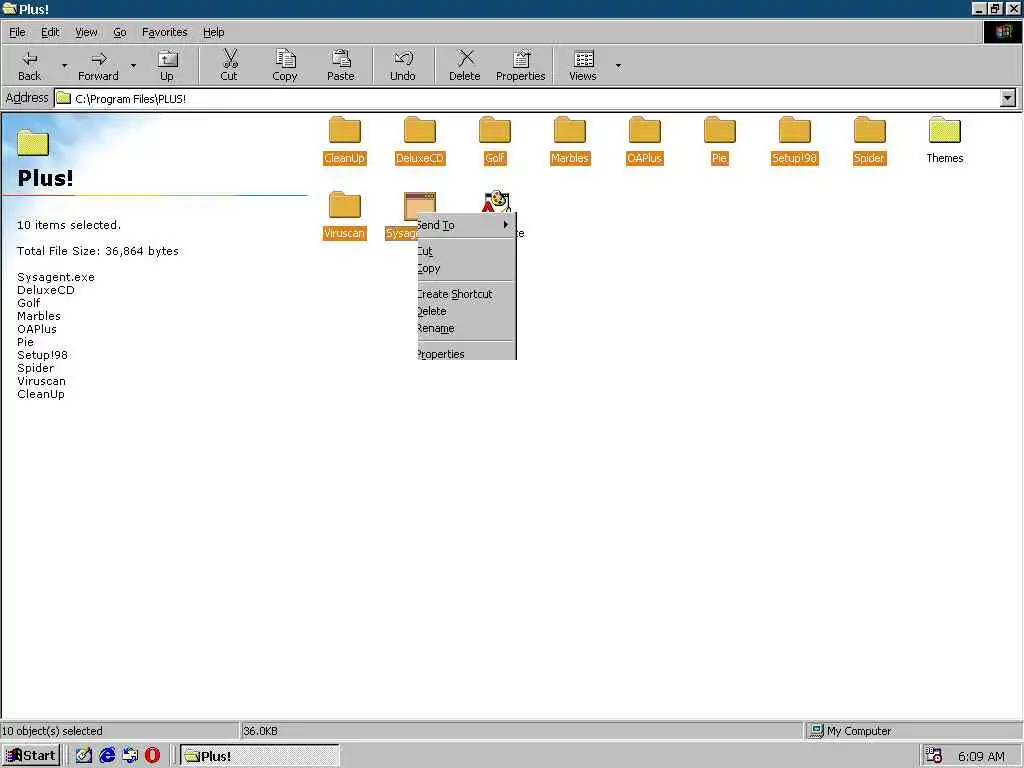Click 'Viruscan' in the selection list
Viewport: 1024px width, 768px height.
pos(41,381)
